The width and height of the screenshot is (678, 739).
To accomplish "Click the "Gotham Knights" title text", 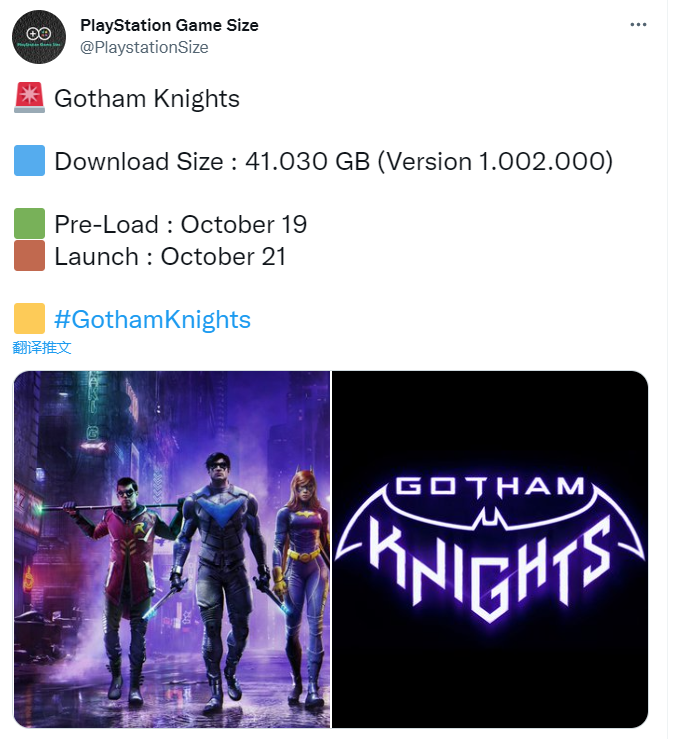I will pos(147,99).
